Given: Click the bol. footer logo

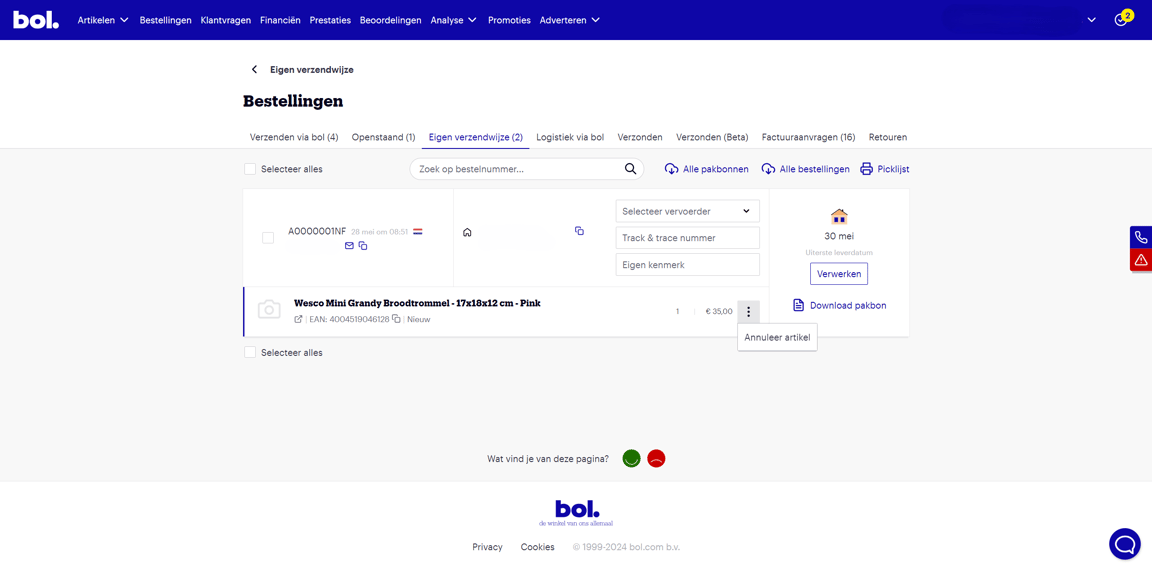Looking at the screenshot, I should coord(576,513).
